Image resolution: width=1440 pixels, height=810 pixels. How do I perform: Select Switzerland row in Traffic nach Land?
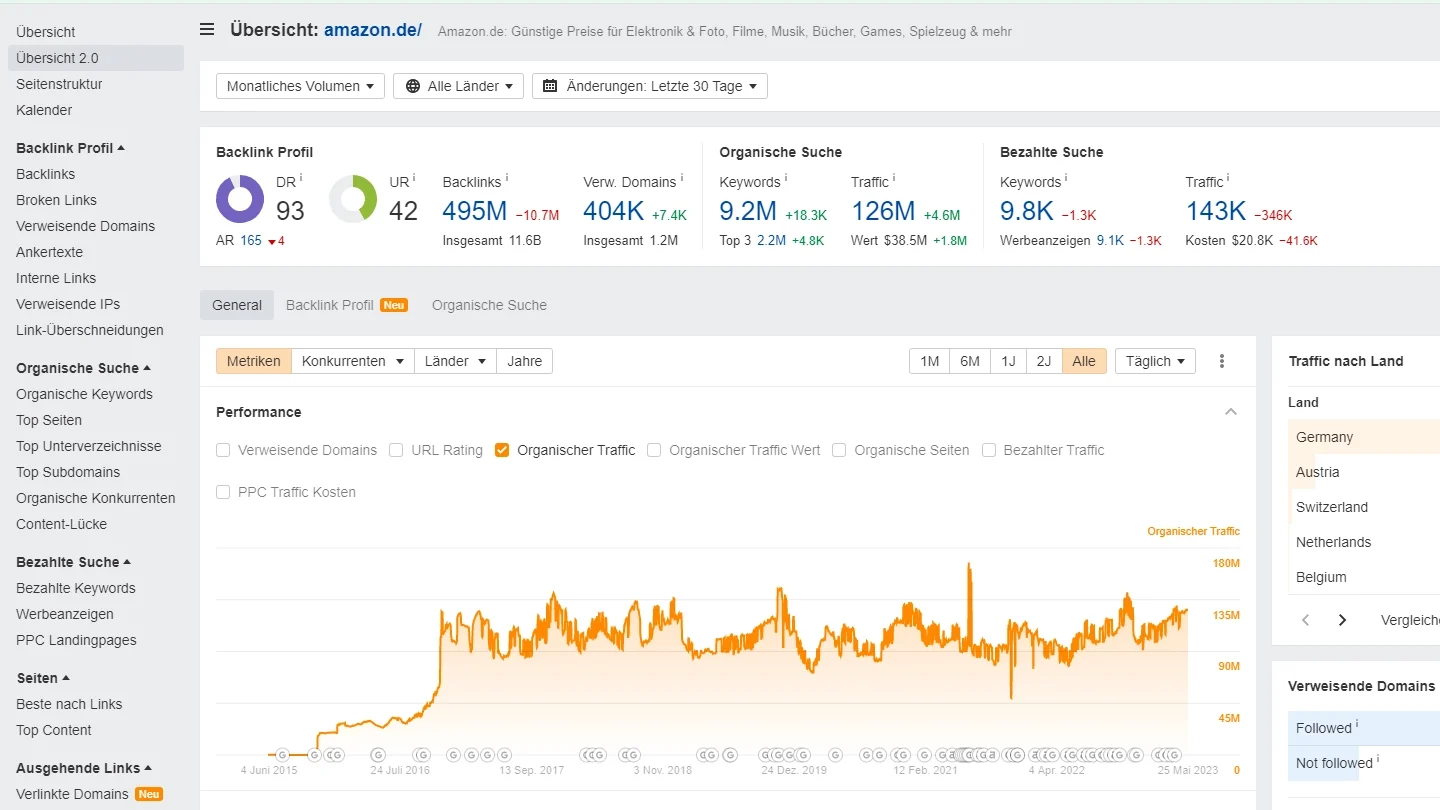1364,507
